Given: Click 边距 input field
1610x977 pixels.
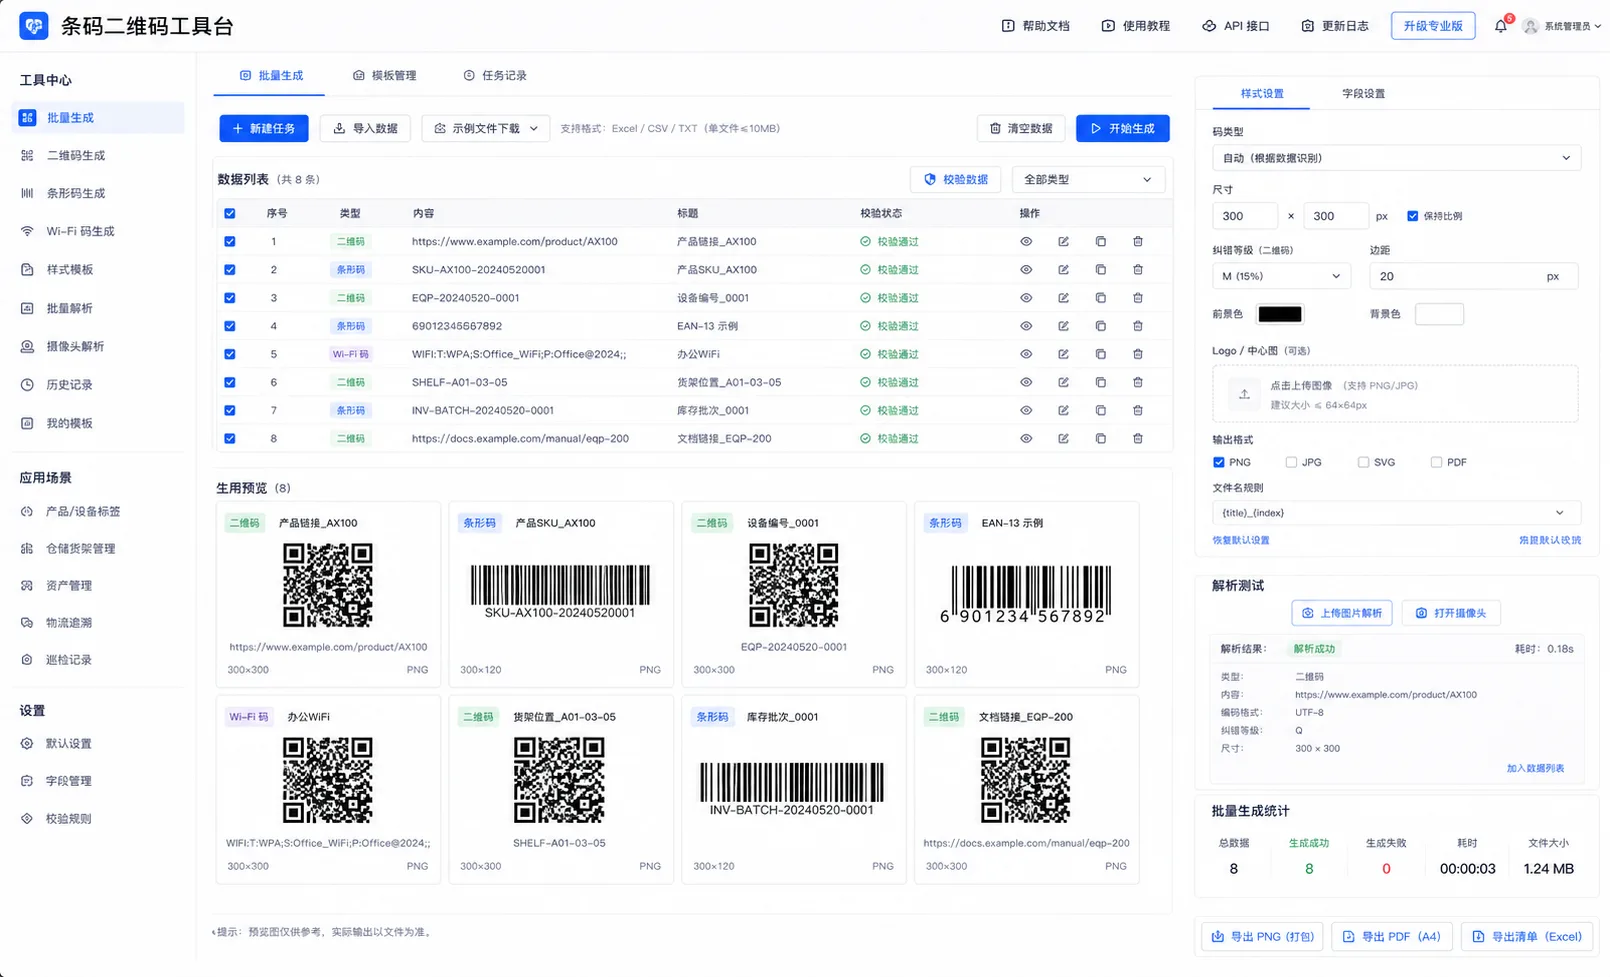Looking at the screenshot, I should [1474, 276].
